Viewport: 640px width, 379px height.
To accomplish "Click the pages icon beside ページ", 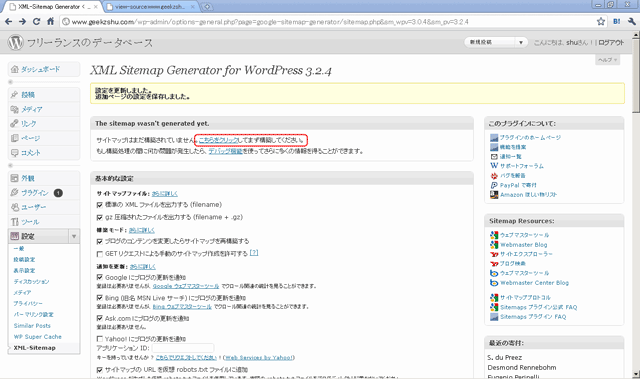I will [14, 138].
